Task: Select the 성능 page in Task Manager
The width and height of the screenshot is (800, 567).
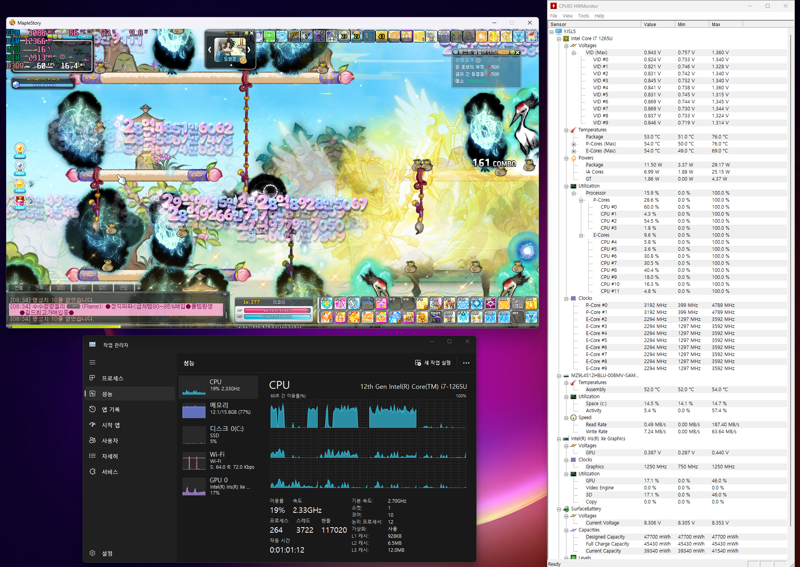Action: point(130,393)
